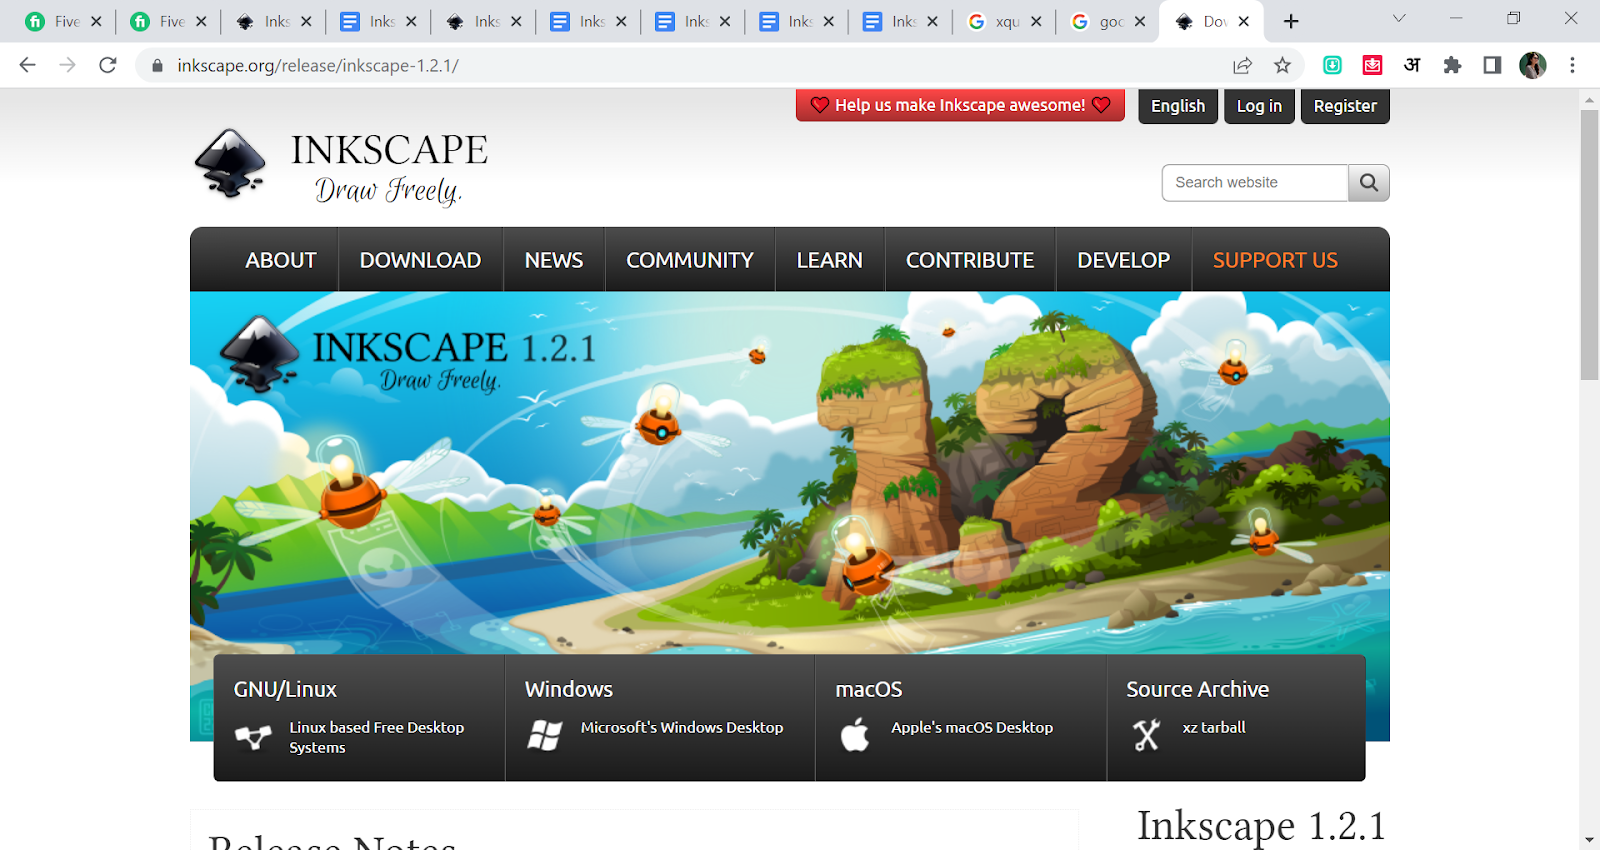The height and width of the screenshot is (850, 1600).
Task: Click the Register button
Action: pyautogui.click(x=1345, y=106)
